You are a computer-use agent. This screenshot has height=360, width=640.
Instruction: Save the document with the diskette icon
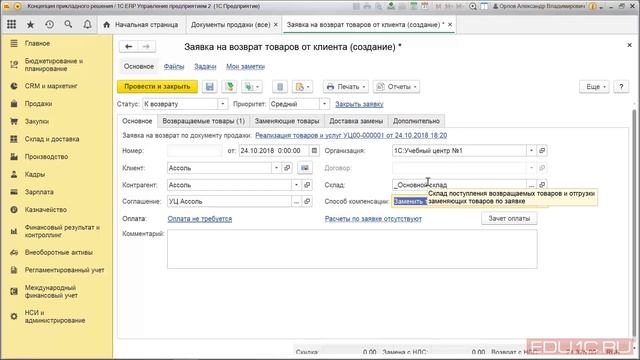point(209,87)
